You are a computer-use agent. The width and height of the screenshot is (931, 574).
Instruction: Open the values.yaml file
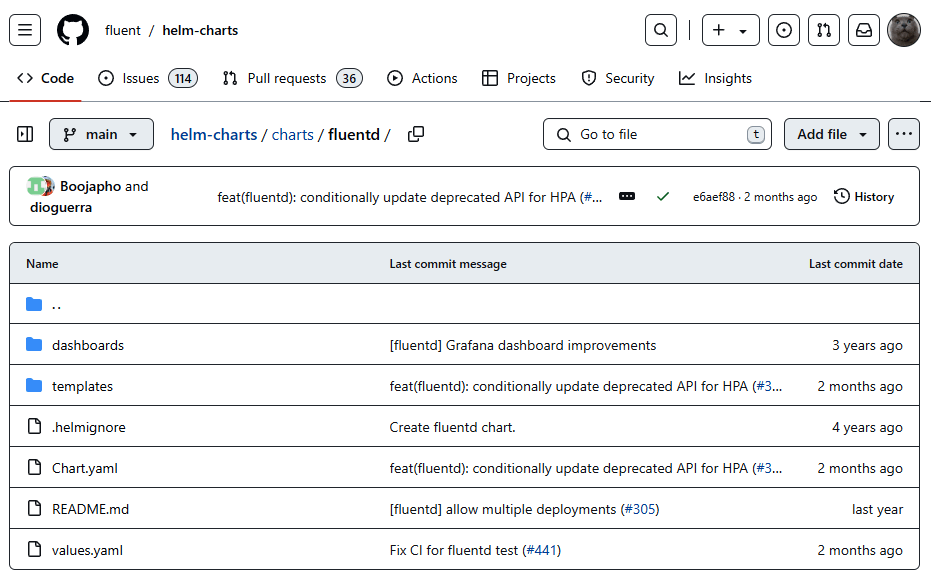click(x=87, y=550)
